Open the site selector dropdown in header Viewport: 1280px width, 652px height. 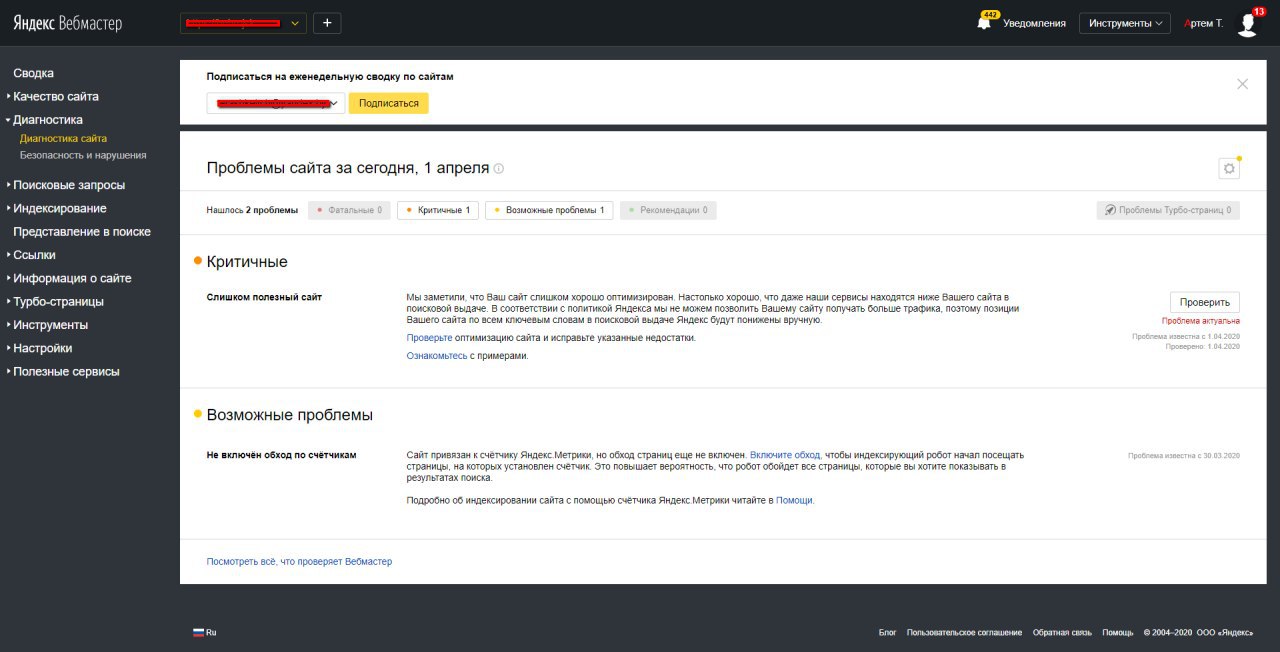pos(243,23)
